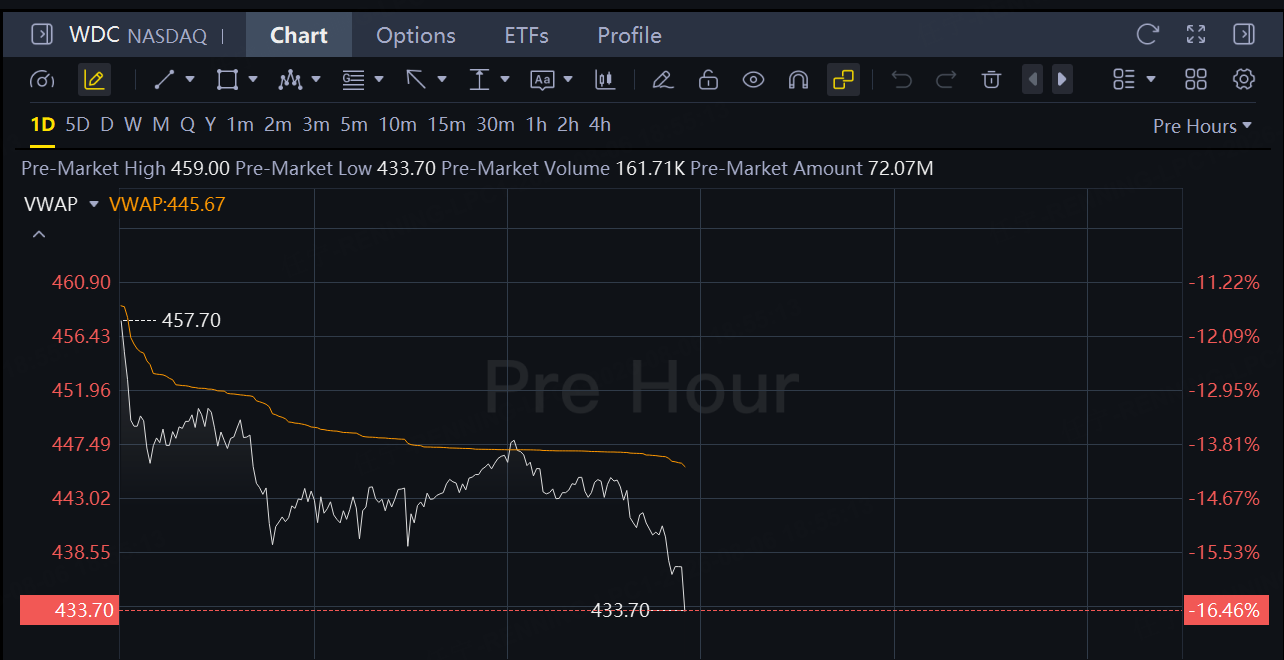Open the Pre Hours session dropdown
The width and height of the screenshot is (1284, 660).
(x=1202, y=126)
